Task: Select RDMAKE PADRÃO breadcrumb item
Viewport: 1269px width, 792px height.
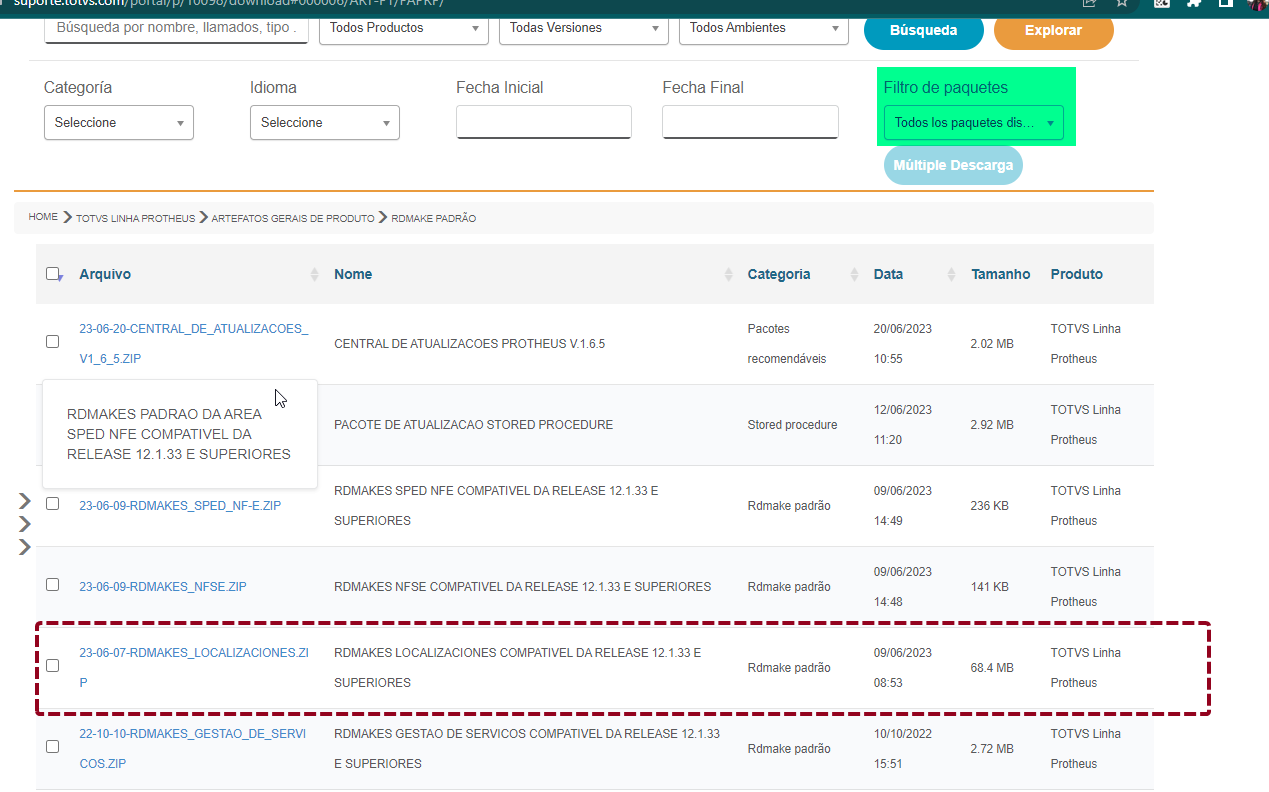Action: 433,218
